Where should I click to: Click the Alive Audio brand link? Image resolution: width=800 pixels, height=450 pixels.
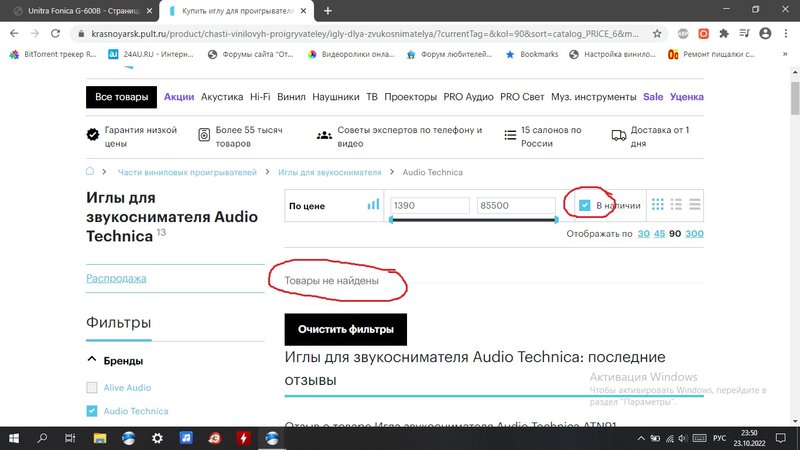click(x=127, y=388)
